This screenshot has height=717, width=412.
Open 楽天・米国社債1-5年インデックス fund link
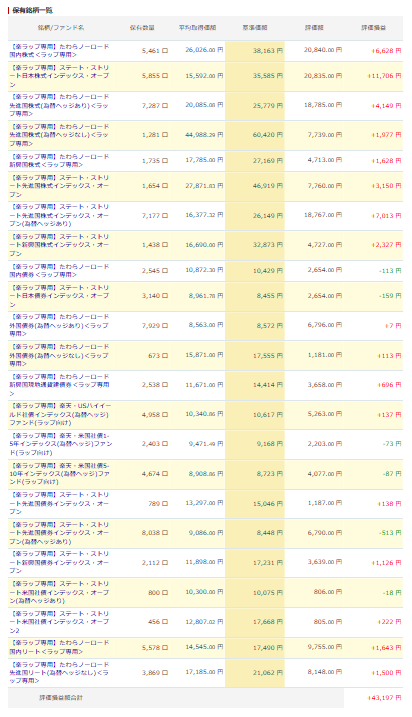pos(61,444)
